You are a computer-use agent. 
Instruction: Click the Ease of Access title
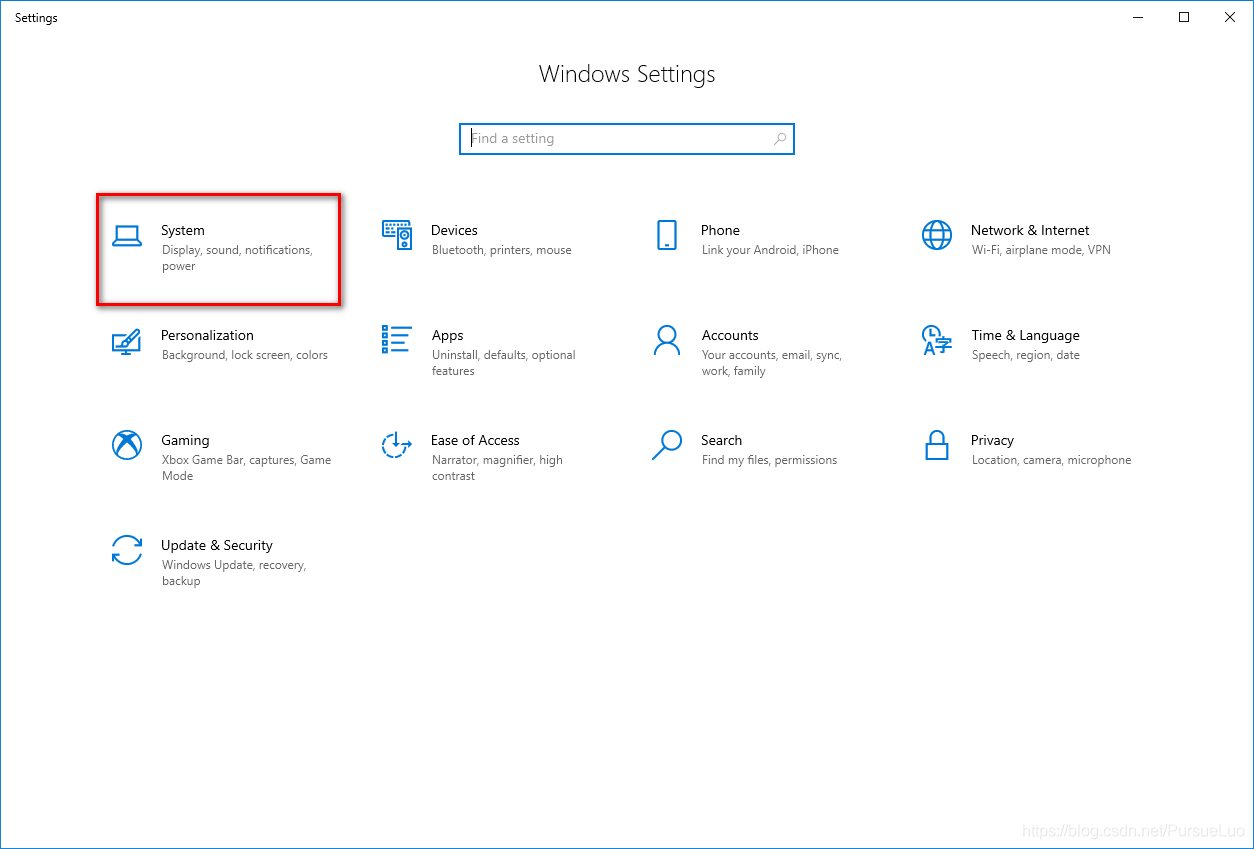pyautogui.click(x=475, y=440)
